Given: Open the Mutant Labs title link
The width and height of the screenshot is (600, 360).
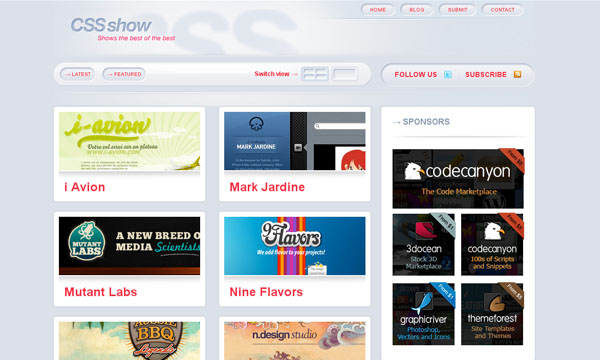Looking at the screenshot, I should 101,292.
